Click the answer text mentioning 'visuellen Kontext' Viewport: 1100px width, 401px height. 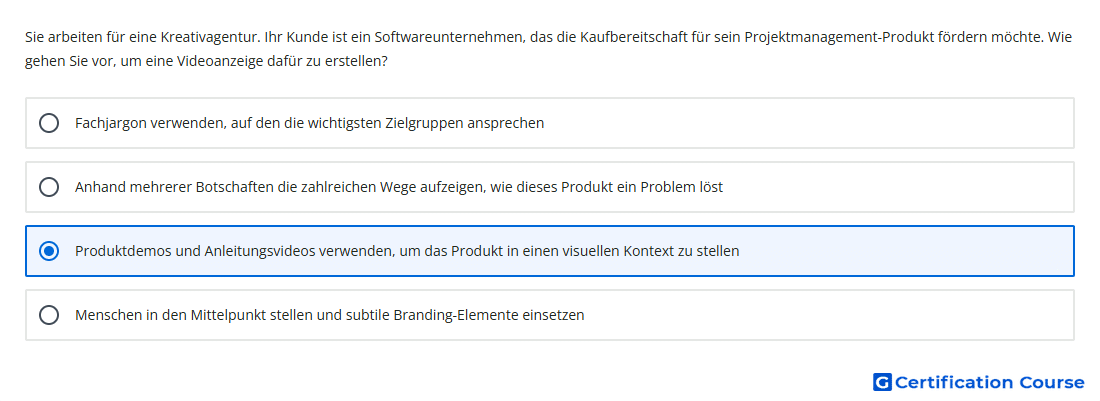pyautogui.click(x=407, y=251)
